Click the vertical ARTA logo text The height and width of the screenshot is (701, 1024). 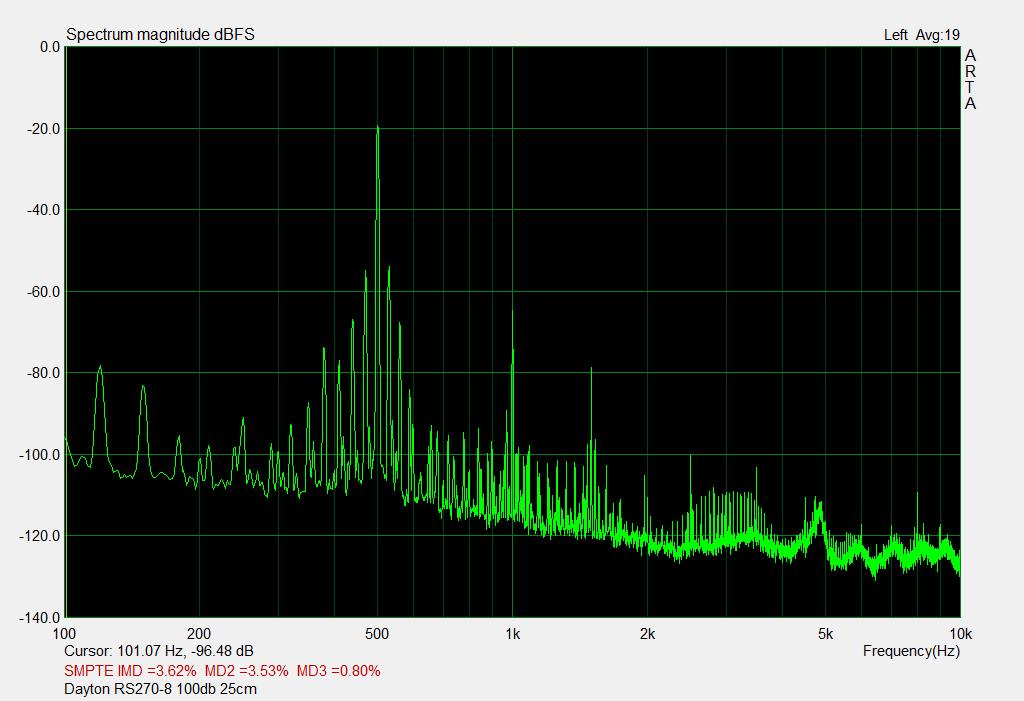tap(970, 80)
